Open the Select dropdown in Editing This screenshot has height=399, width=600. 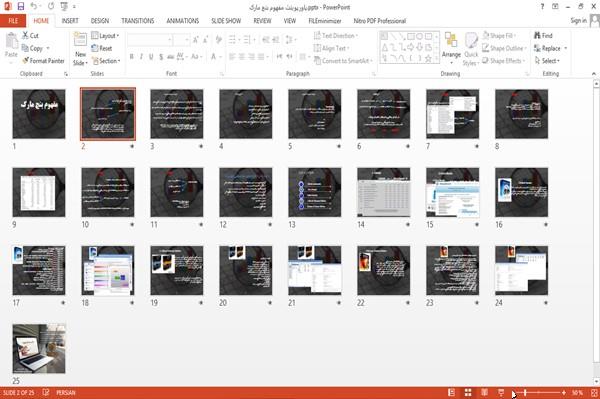coord(547,61)
